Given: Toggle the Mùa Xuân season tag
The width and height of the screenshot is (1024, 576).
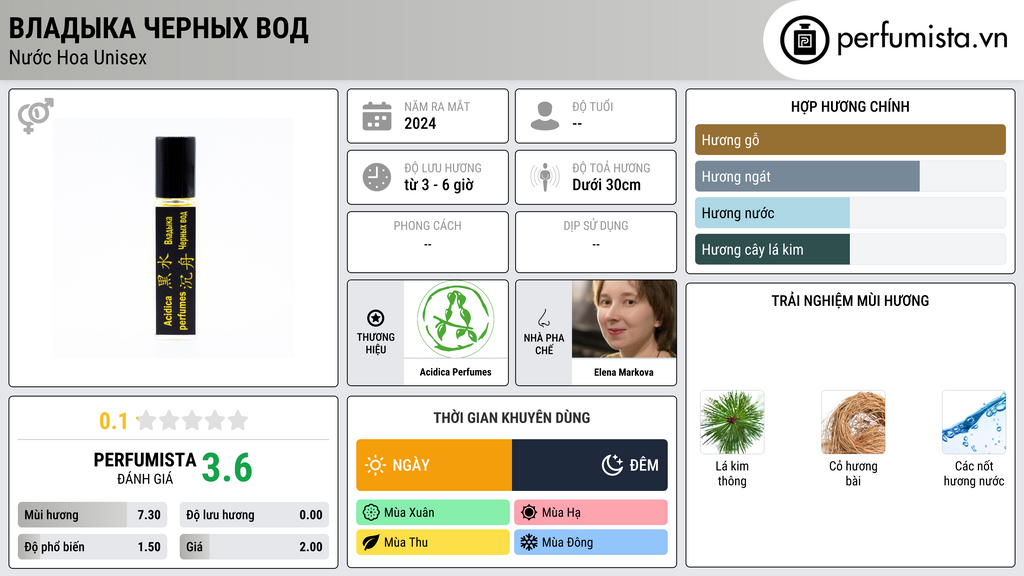Looking at the screenshot, I should (x=433, y=513).
